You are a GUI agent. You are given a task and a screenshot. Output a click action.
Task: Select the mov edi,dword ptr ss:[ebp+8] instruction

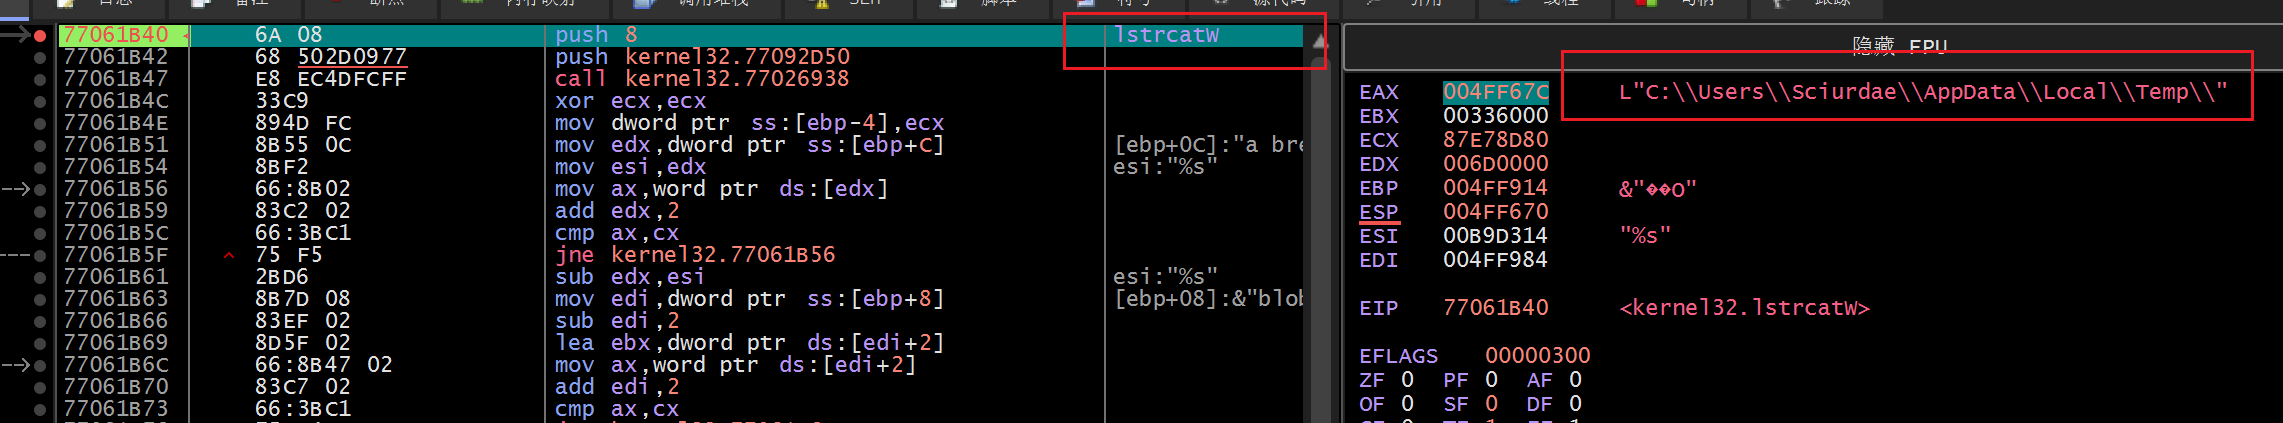[x=750, y=299]
